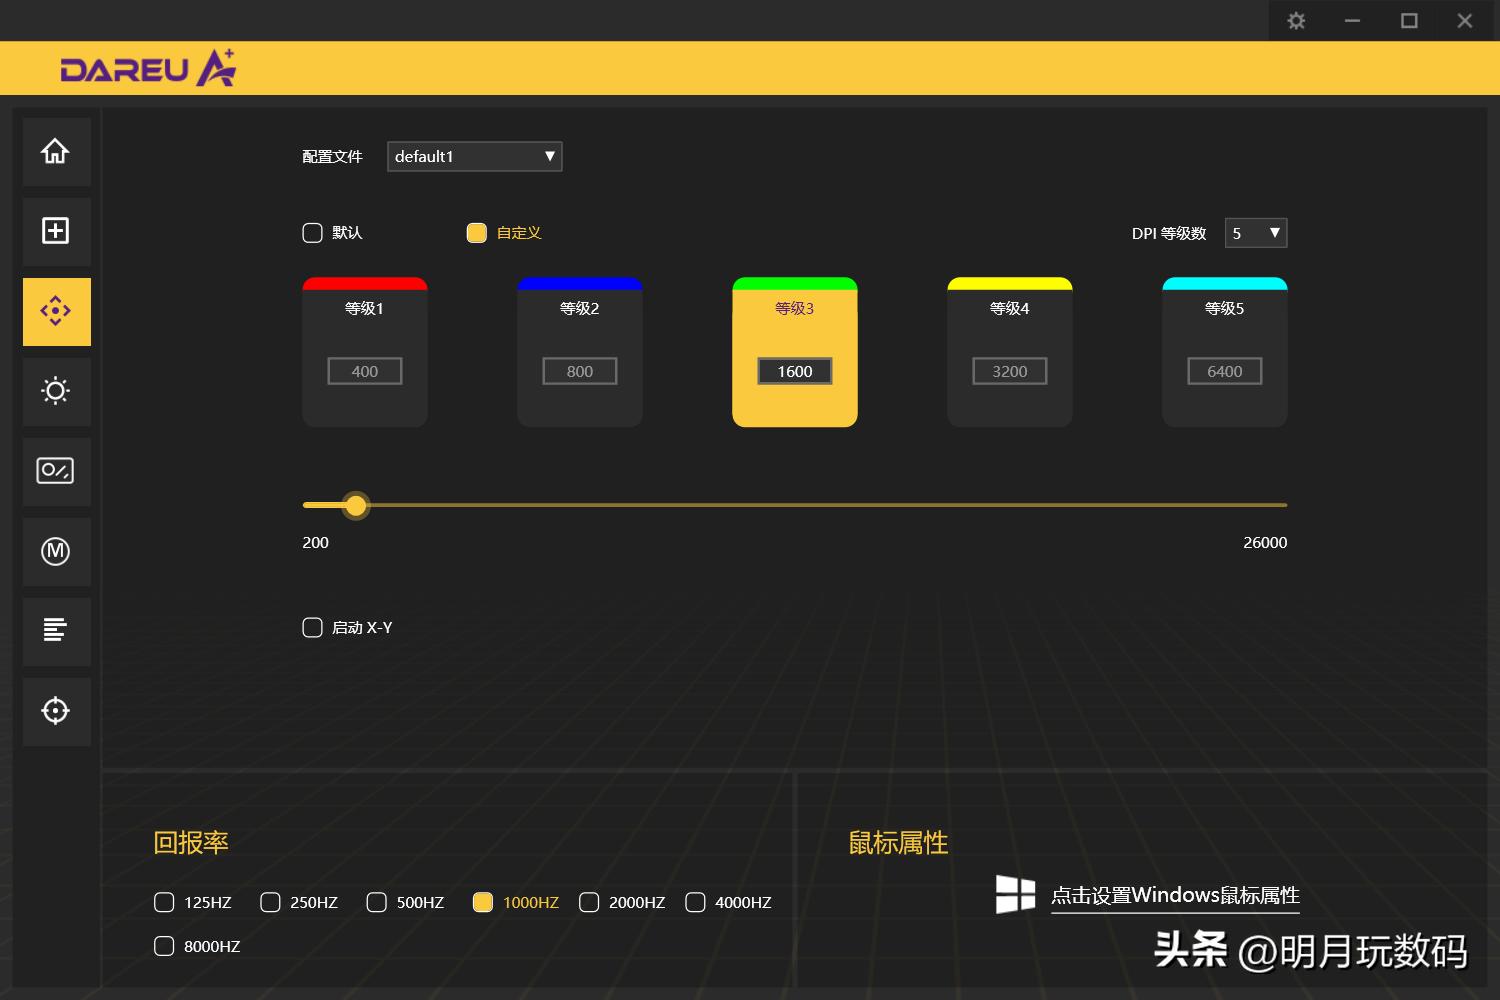Select the calibration crosshair sidebar icon

pyautogui.click(x=56, y=711)
